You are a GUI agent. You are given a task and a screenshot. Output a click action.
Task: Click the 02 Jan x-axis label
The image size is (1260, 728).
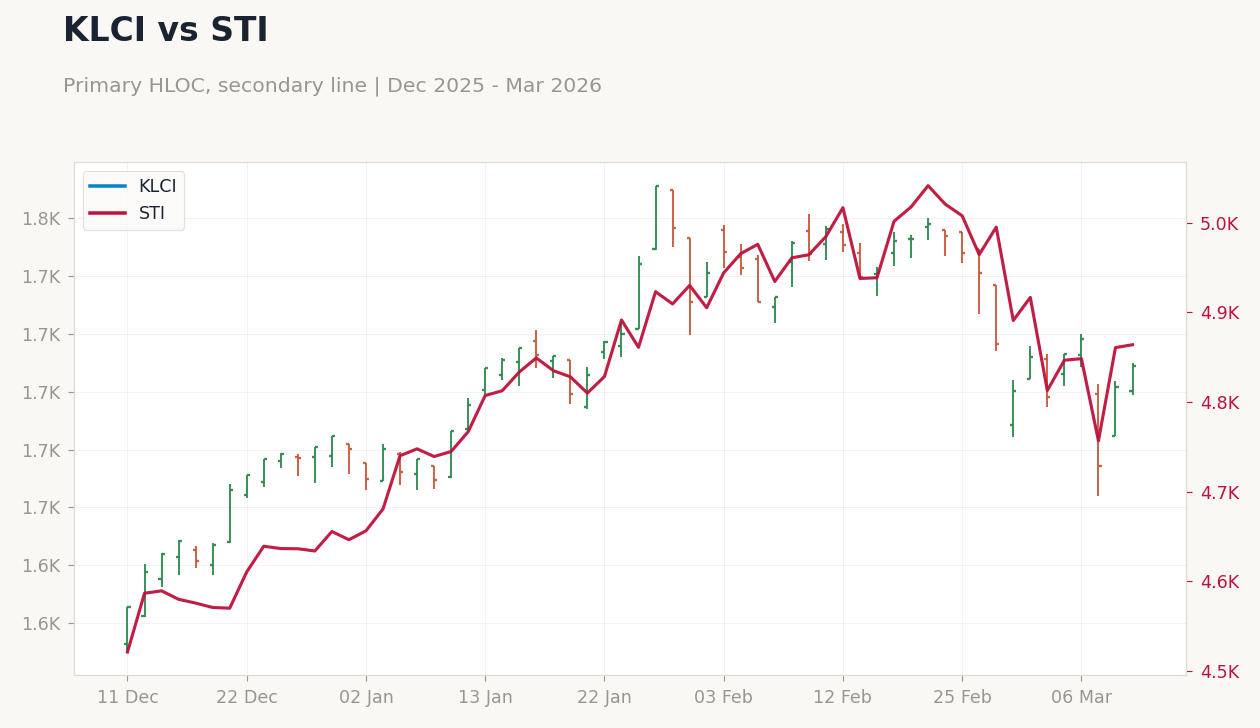[x=366, y=697]
